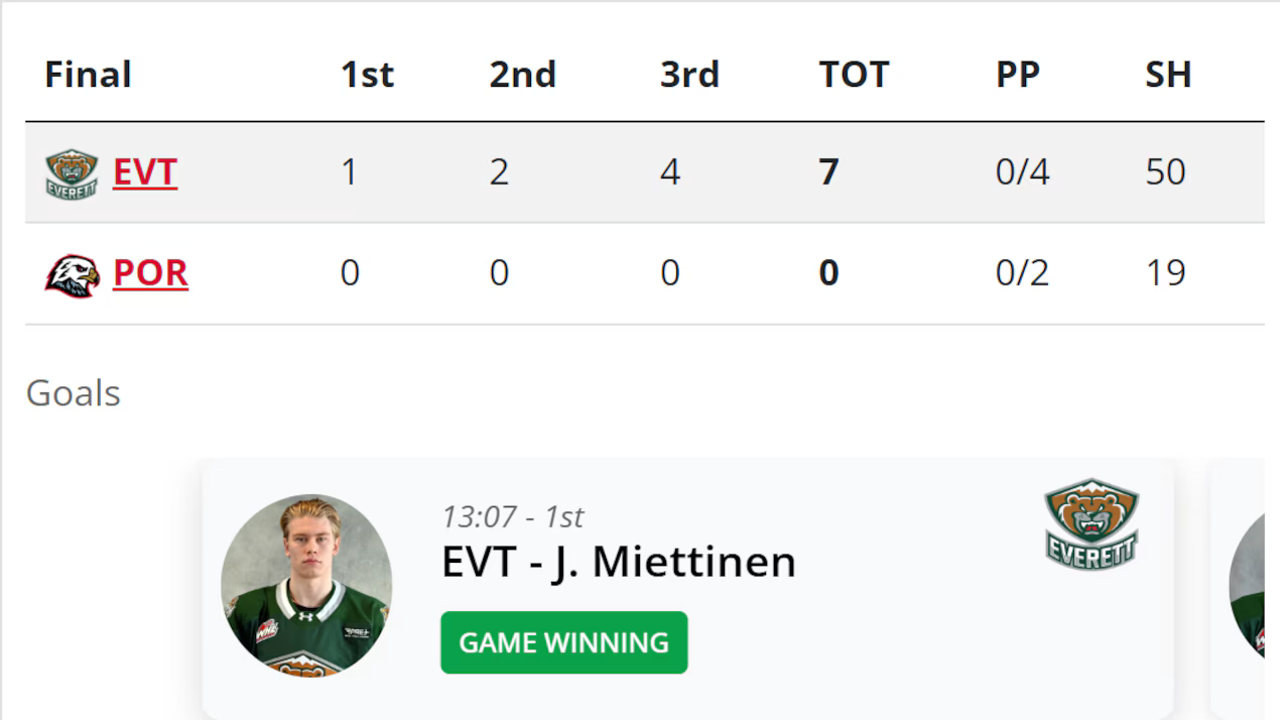Click the PP column header

point(1017,75)
